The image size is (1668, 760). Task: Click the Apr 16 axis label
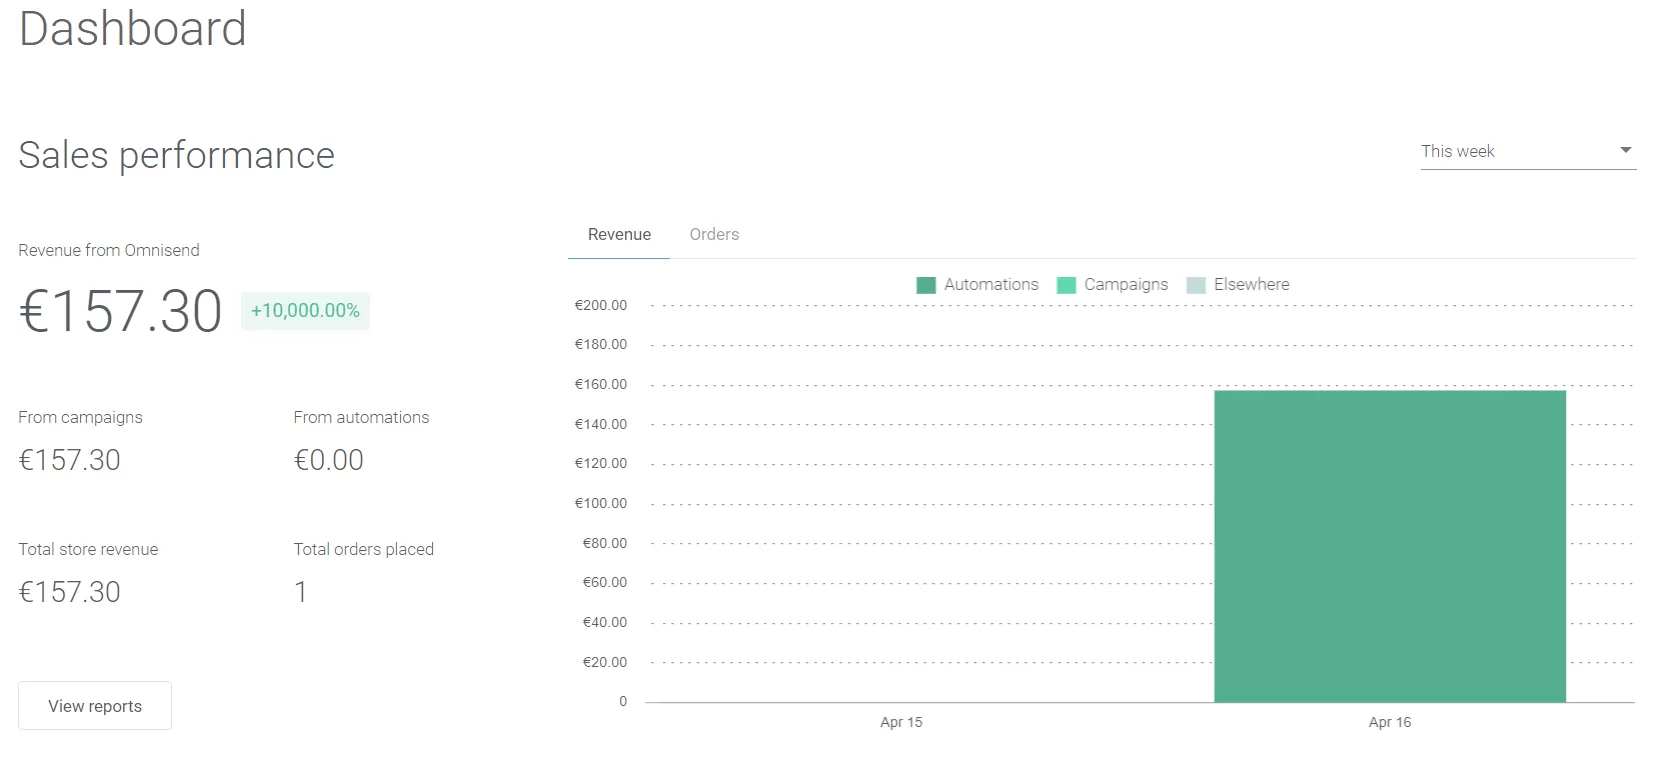coord(1389,722)
